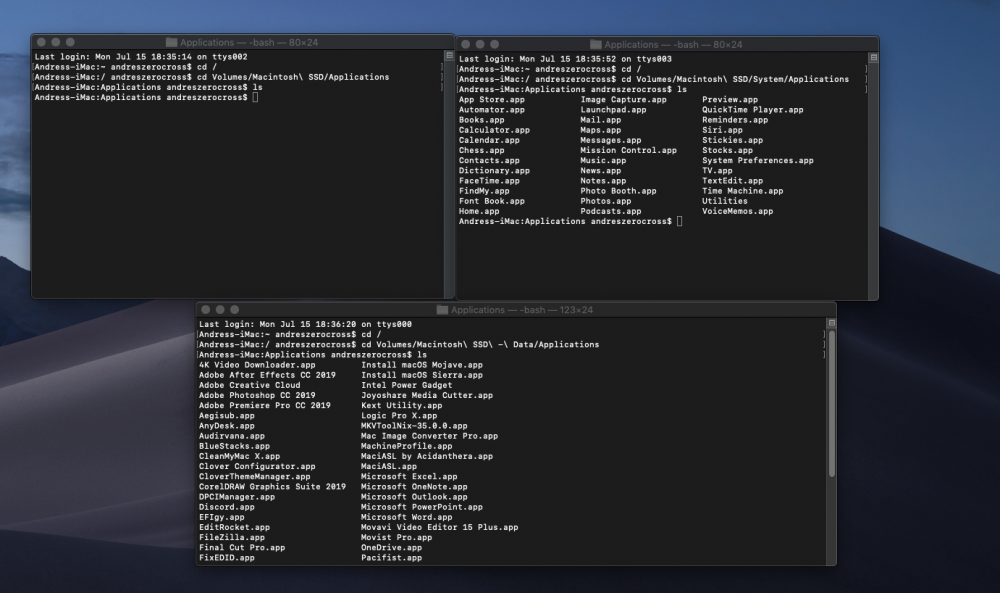
Task: Click 'Adobe Premiere Pro CC 2019' entry
Action: pyautogui.click(x=265, y=406)
